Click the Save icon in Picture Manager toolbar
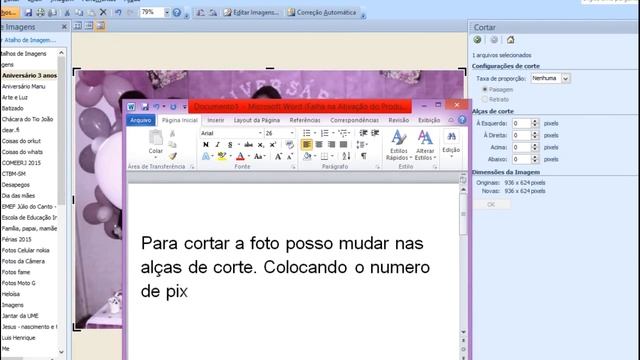Image resolution: width=640 pixels, height=360 pixels. [x=28, y=13]
